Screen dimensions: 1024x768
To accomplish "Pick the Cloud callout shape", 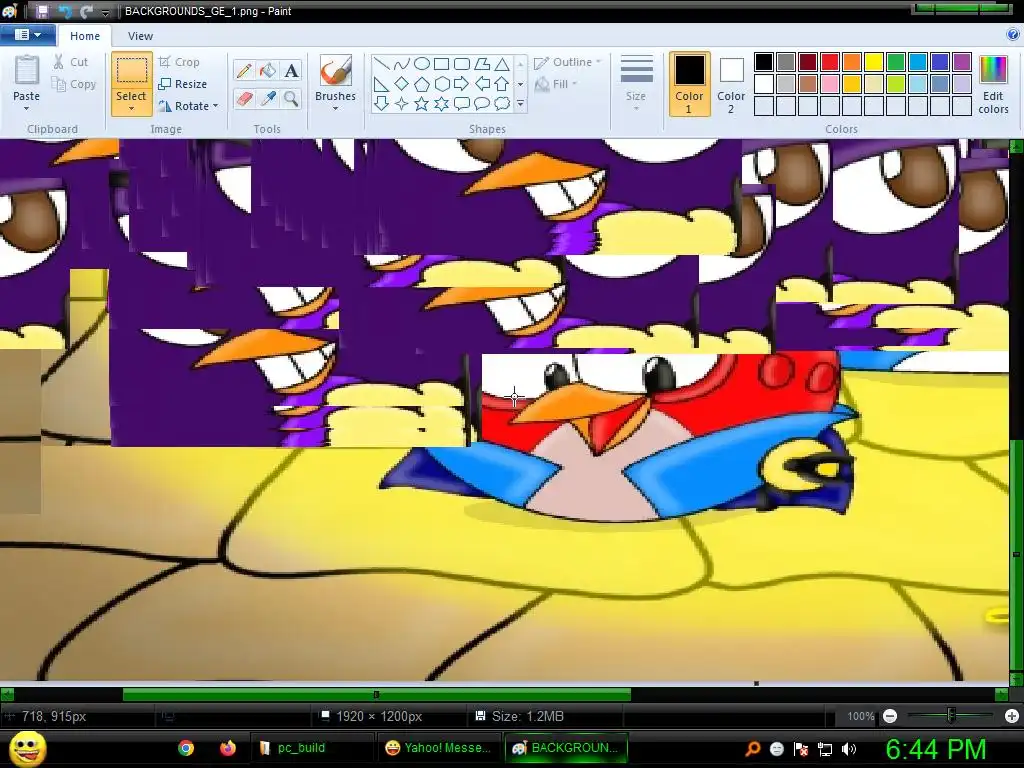I will pyautogui.click(x=502, y=103).
